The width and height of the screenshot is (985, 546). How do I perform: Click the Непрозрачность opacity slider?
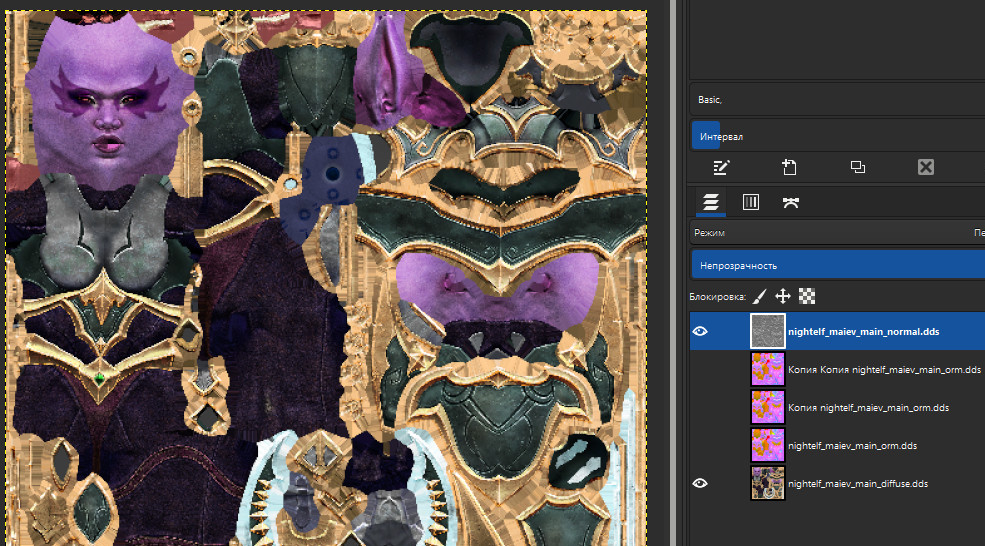point(836,266)
